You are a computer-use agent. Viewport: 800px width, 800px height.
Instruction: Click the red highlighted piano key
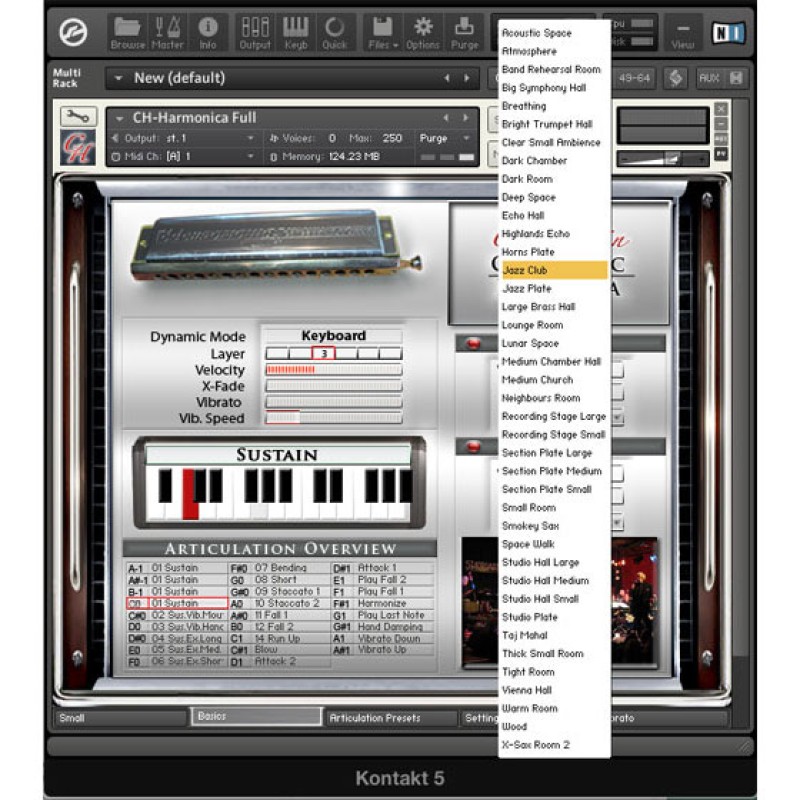tap(190, 493)
